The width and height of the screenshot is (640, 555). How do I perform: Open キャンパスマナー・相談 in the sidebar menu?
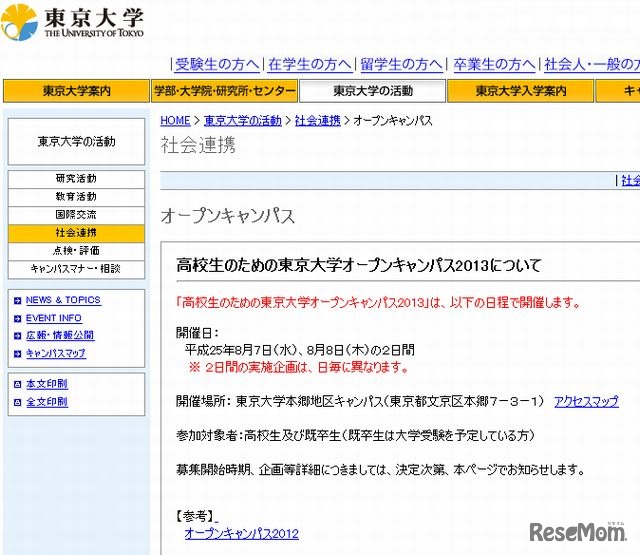click(76, 269)
